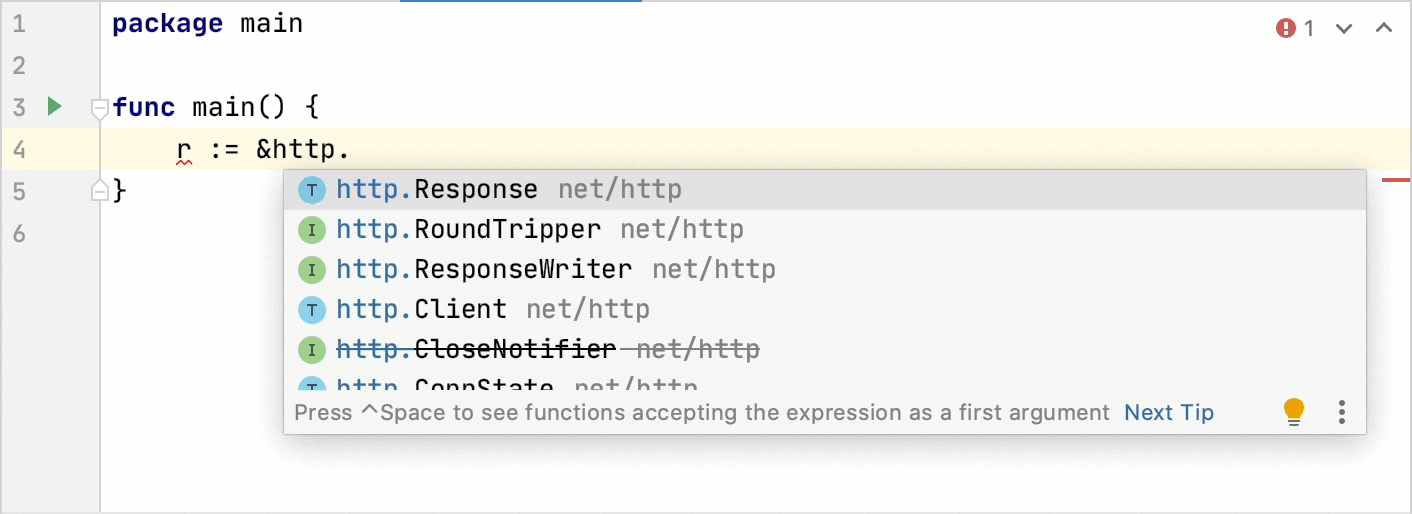1412x514 pixels.
Task: Go to previous highlighted error arrow
Action: coord(1384,28)
